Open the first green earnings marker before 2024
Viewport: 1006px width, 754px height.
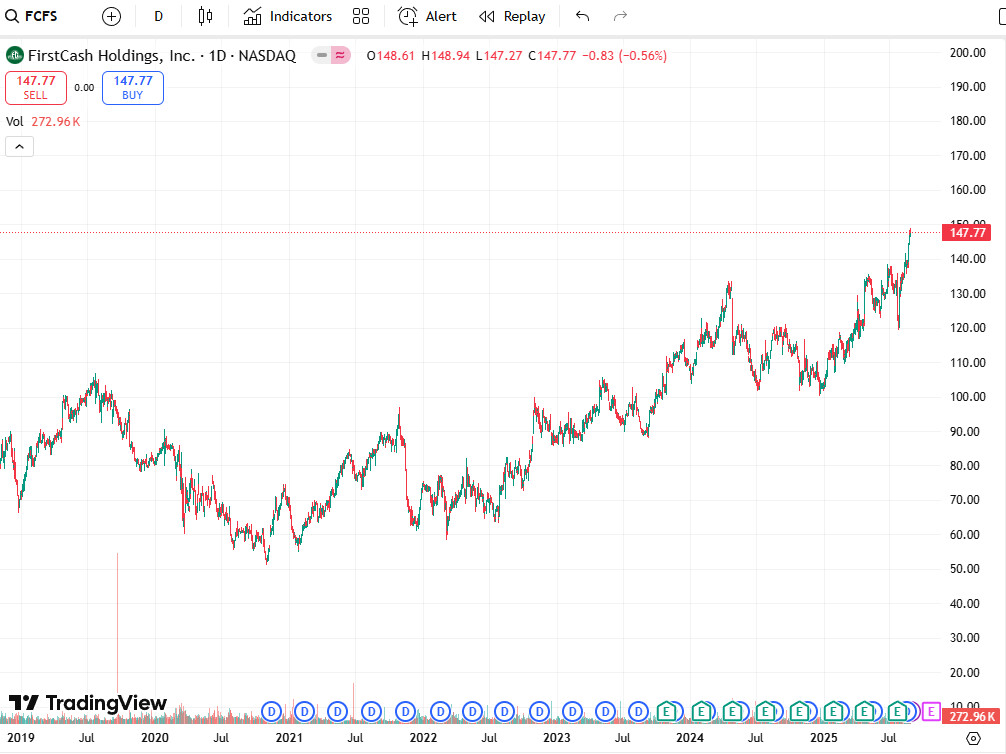[667, 712]
